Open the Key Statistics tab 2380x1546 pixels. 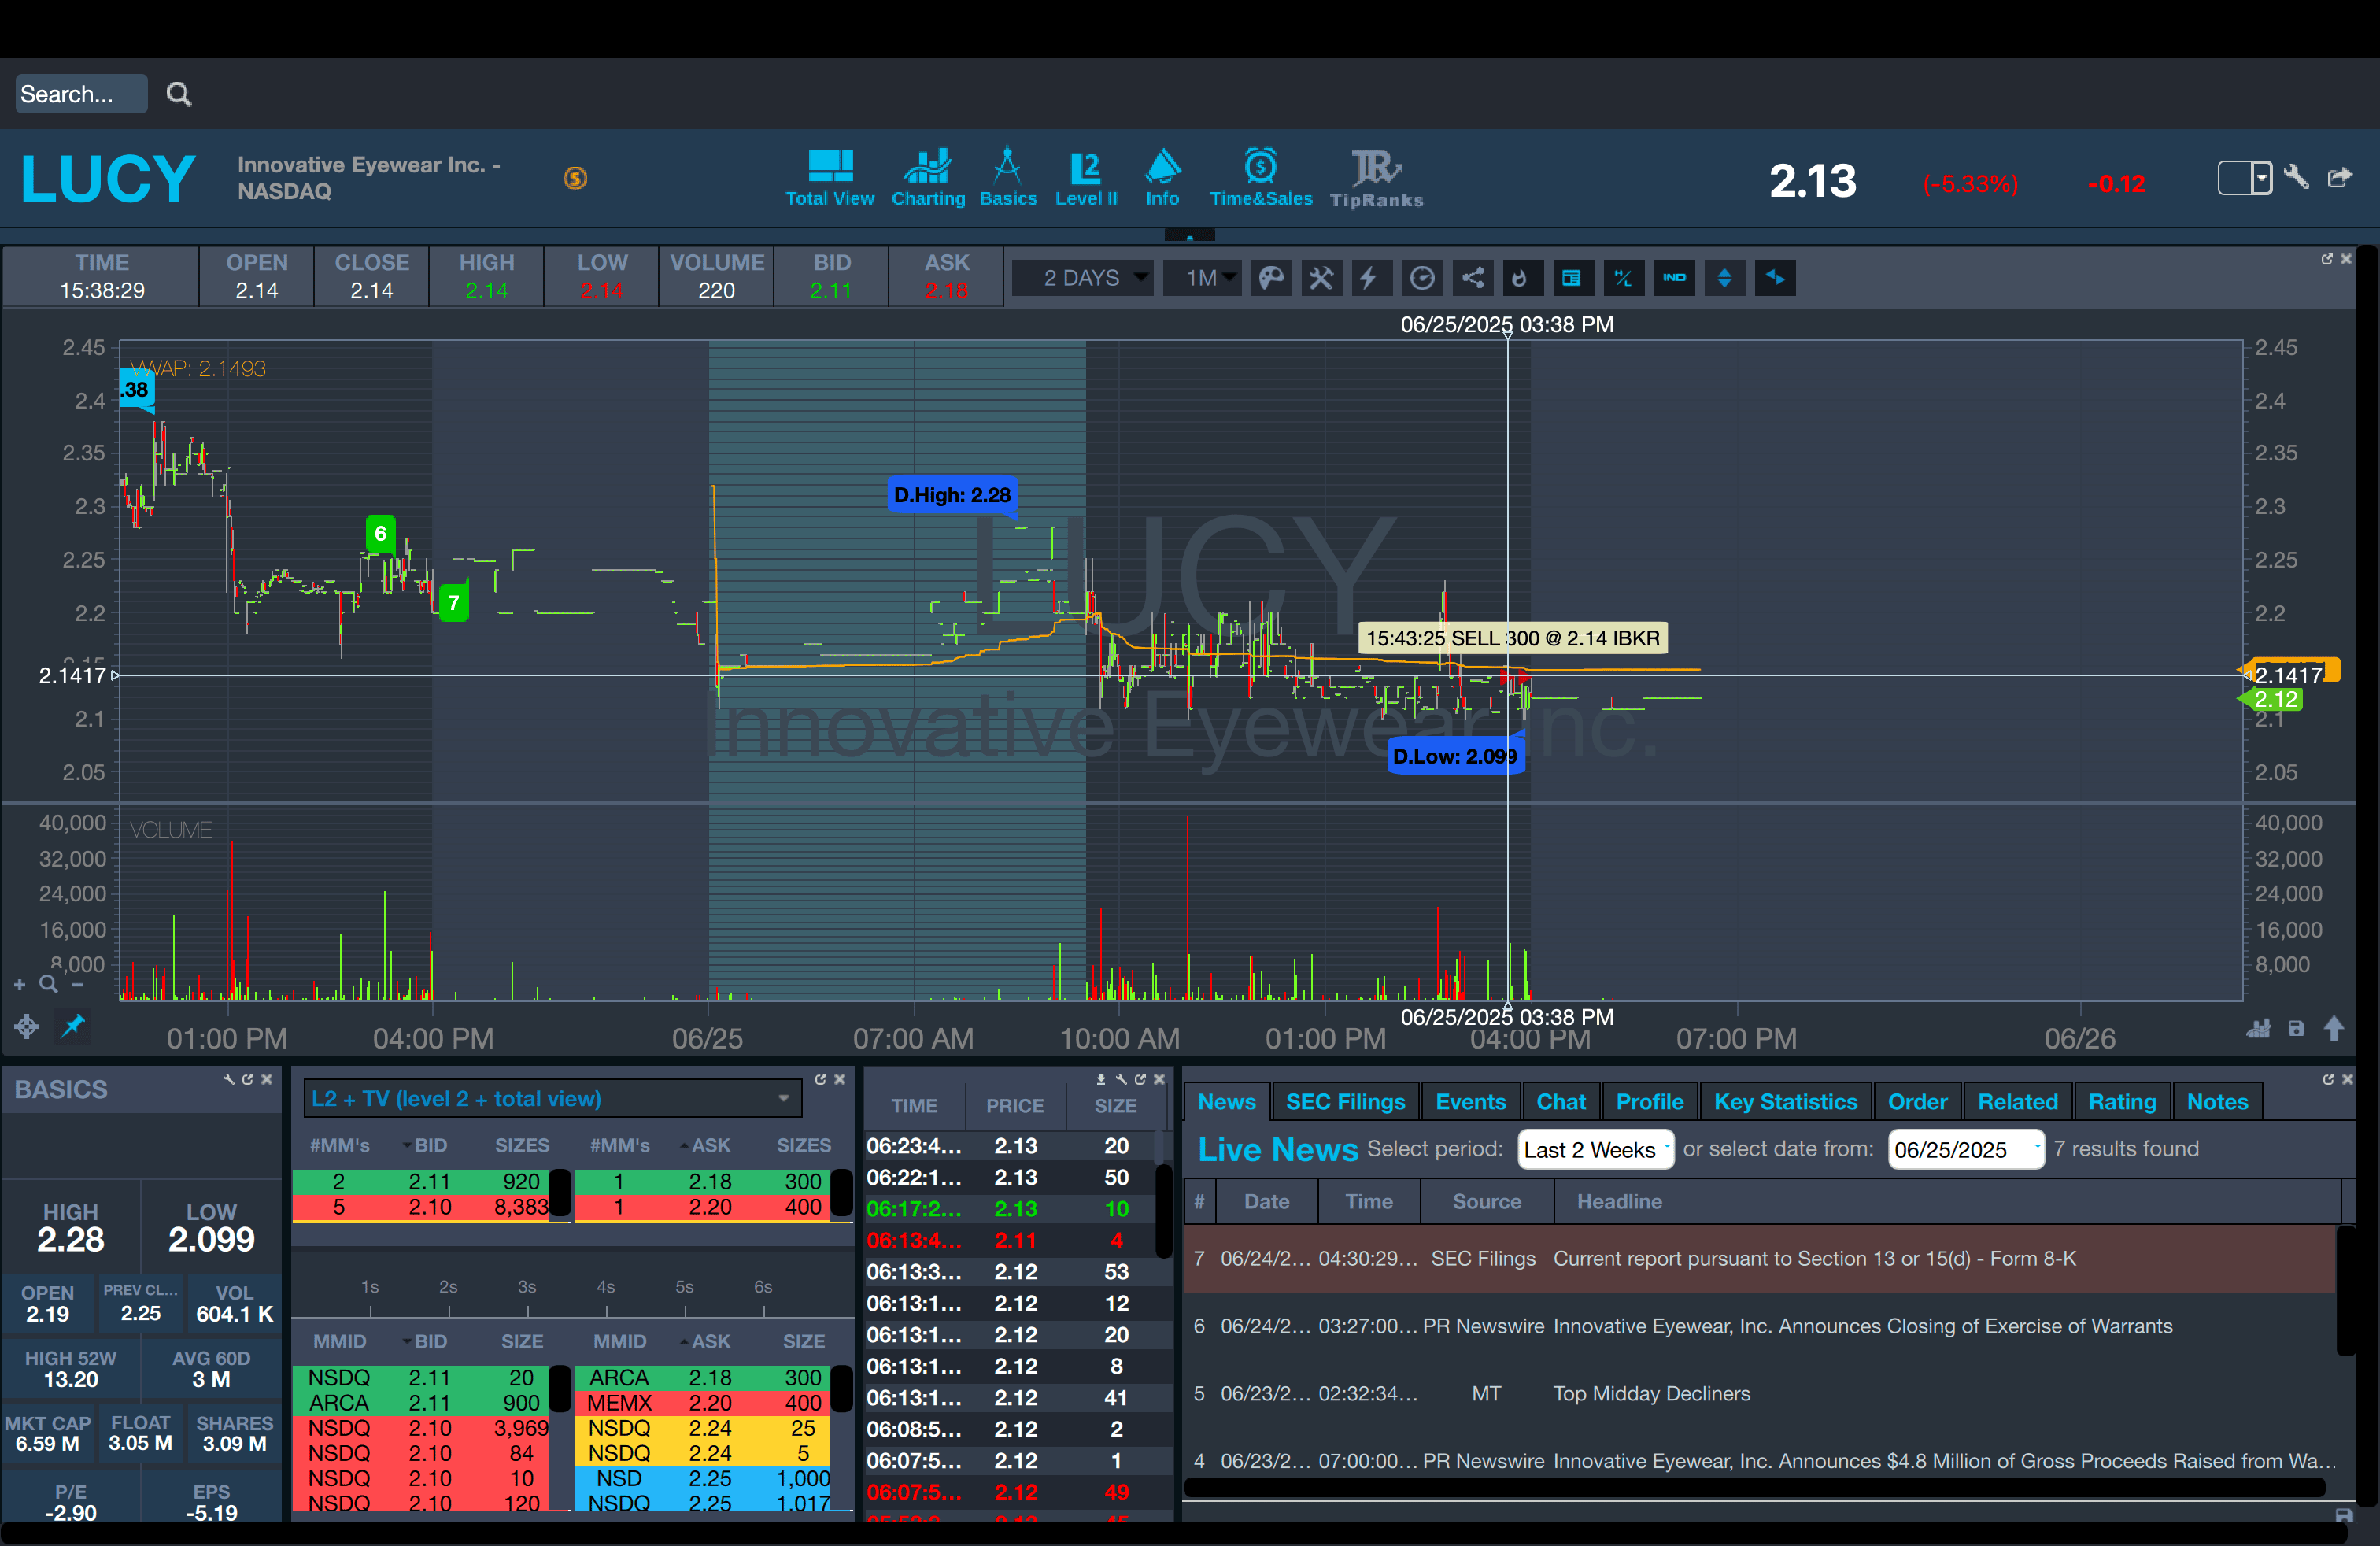click(1785, 1101)
